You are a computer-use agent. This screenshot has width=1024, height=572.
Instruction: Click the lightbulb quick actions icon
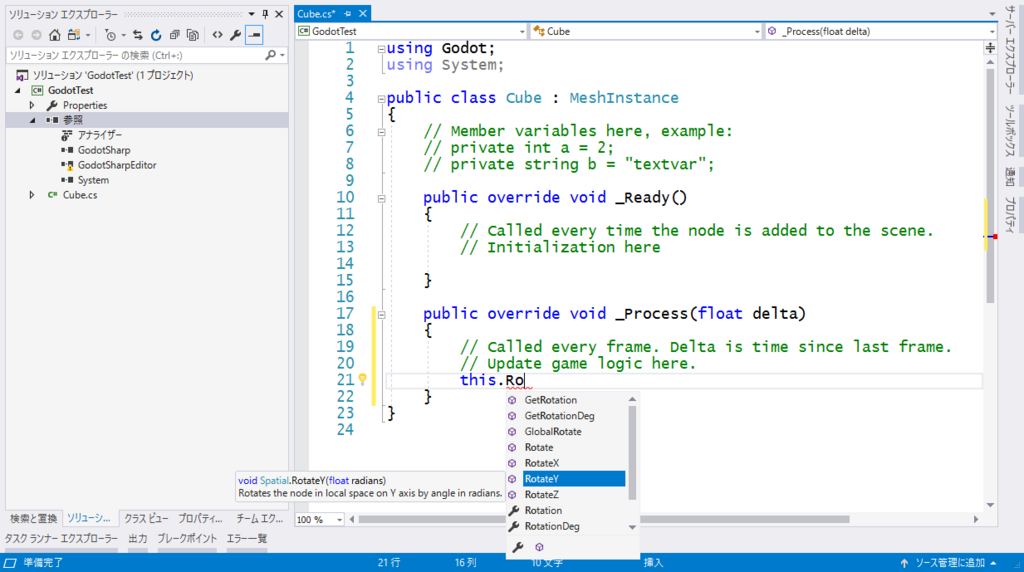pos(362,379)
